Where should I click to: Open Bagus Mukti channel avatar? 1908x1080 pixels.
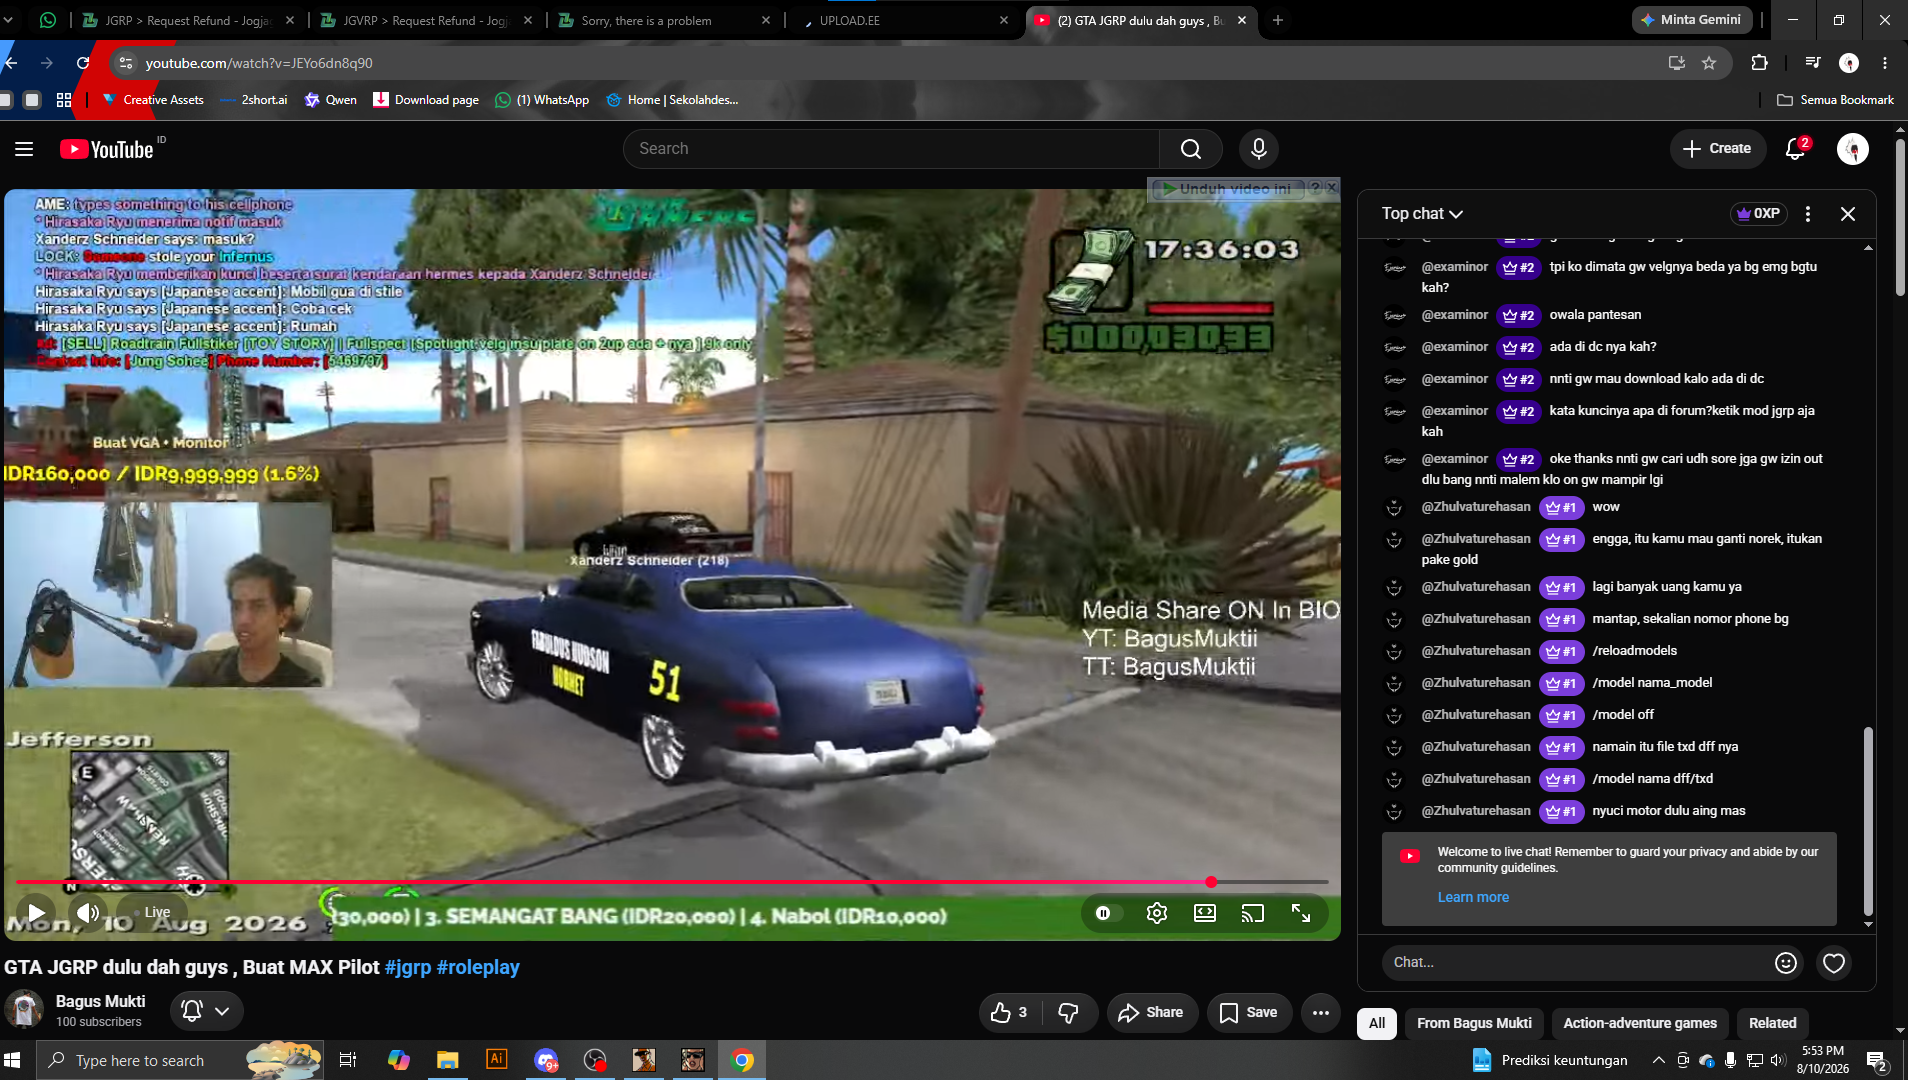pos(24,1010)
